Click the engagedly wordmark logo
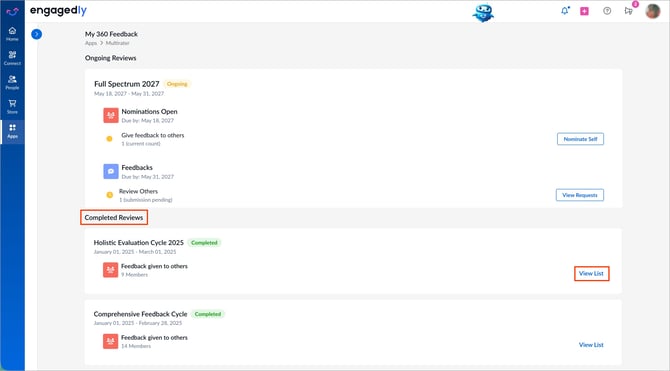The image size is (670, 371). 58,11
